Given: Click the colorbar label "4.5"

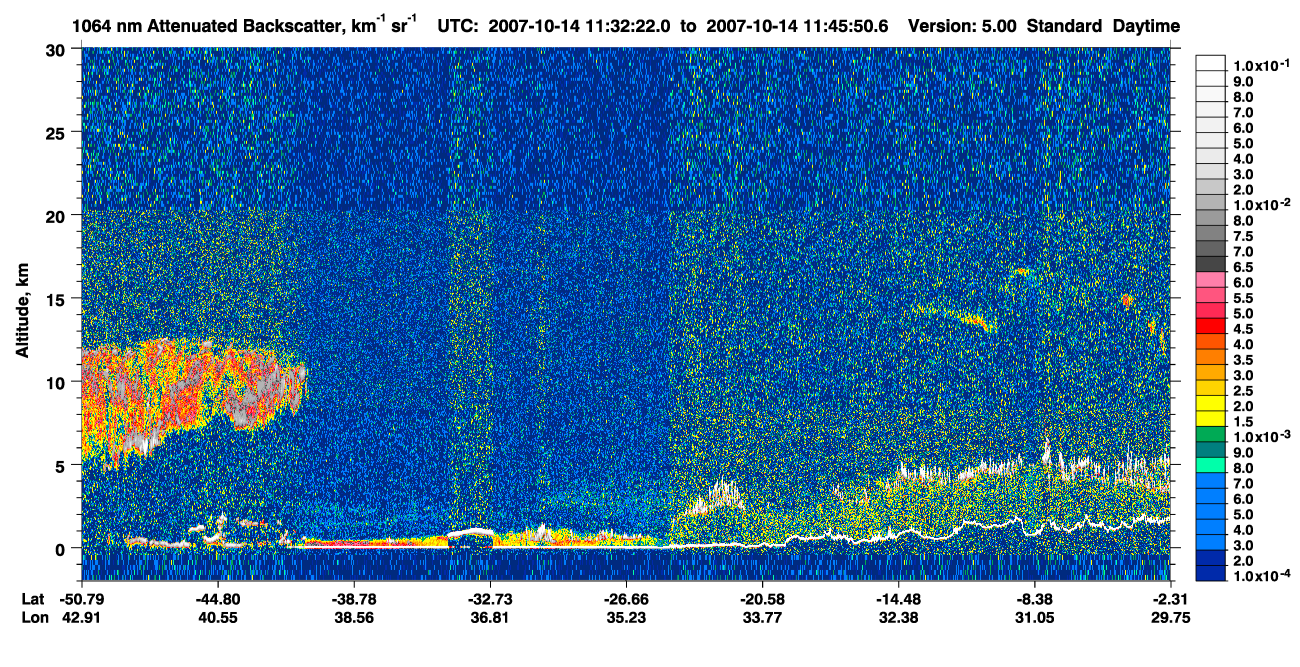Looking at the screenshot, I should (1242, 328).
